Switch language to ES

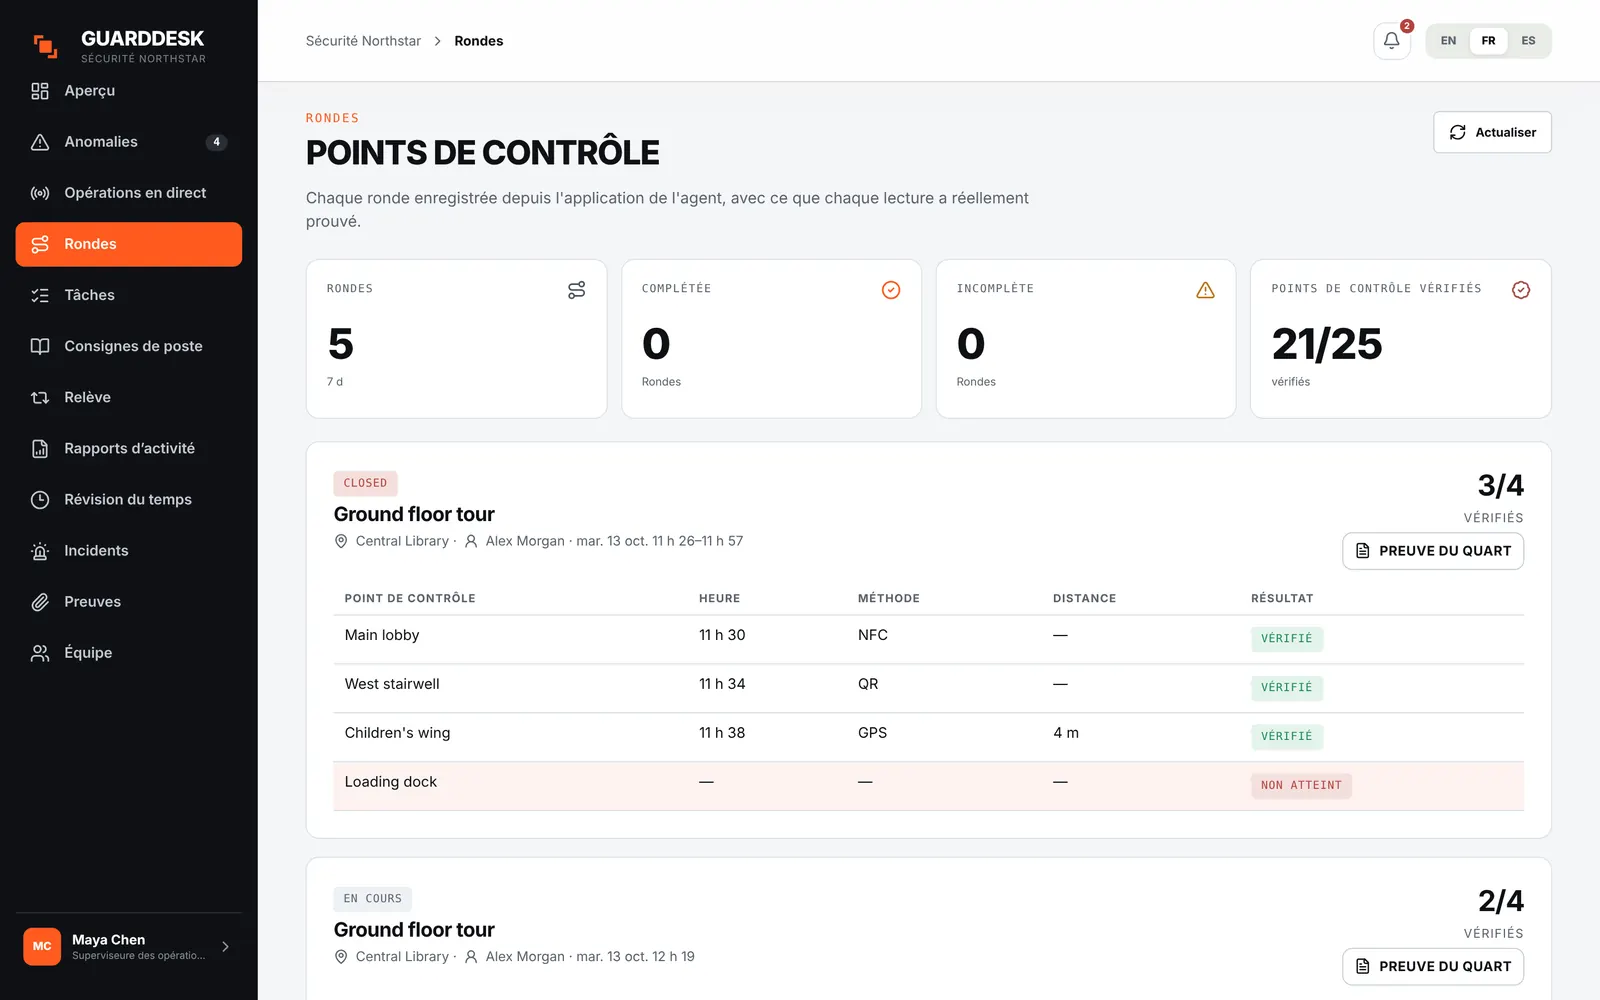click(1528, 41)
